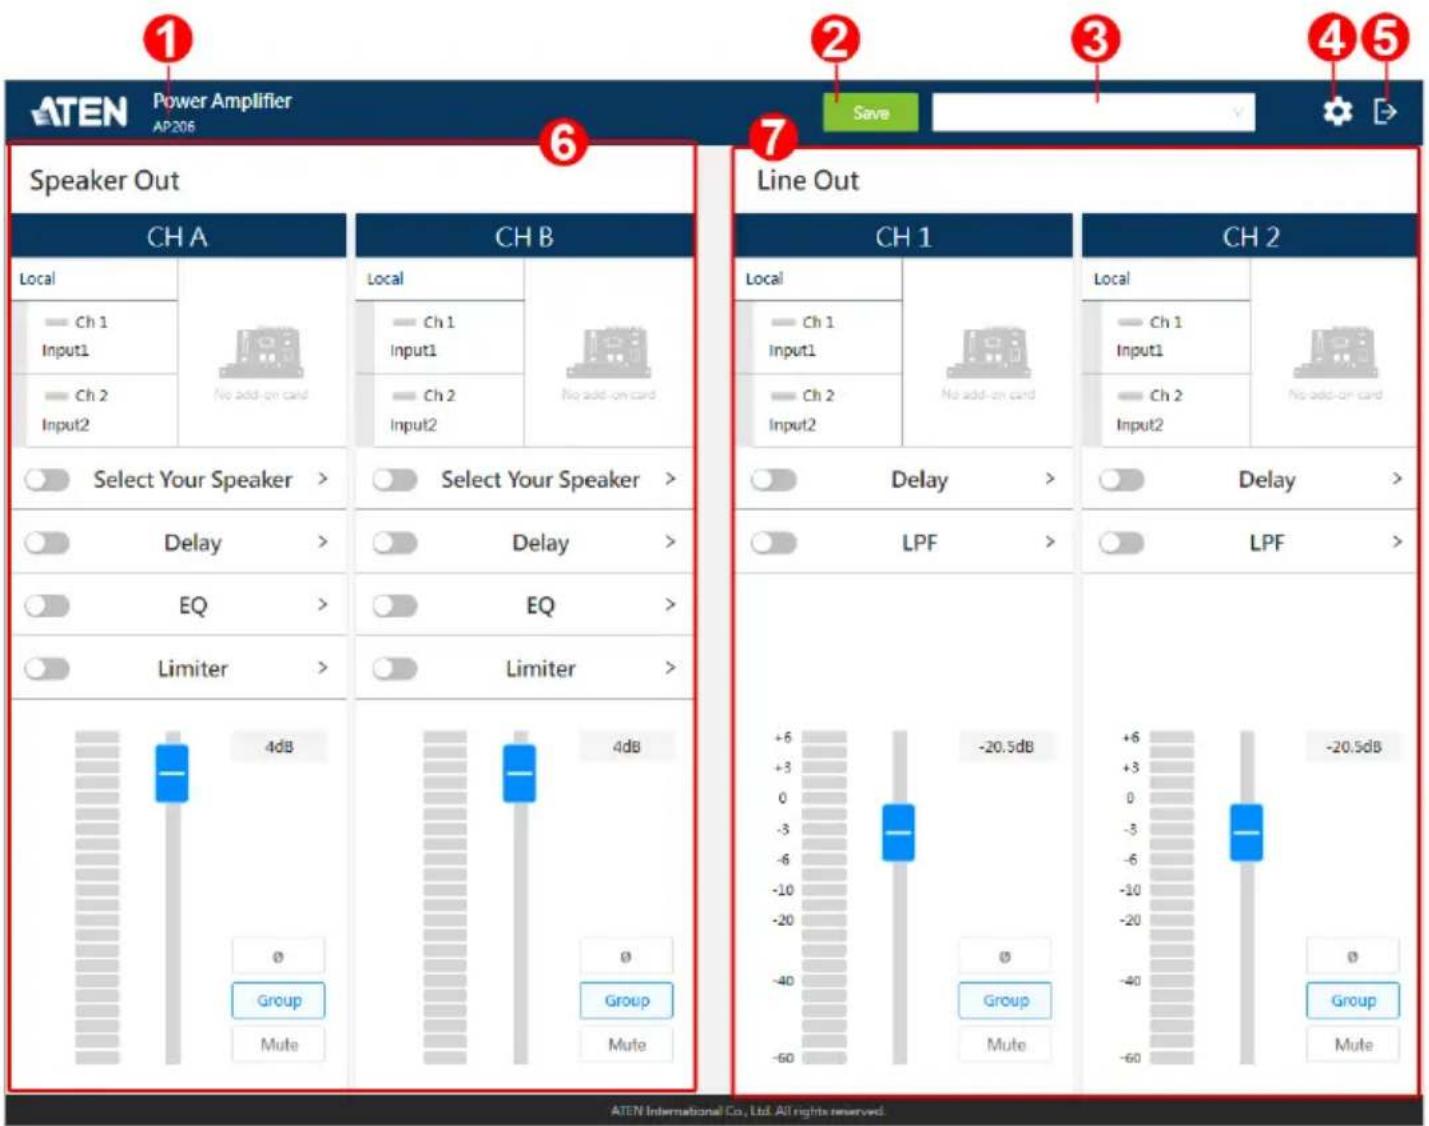This screenshot has width=1429, height=1126.
Task: Expand LPF arrow on Line Out CH 2
Action: pos(1397,542)
